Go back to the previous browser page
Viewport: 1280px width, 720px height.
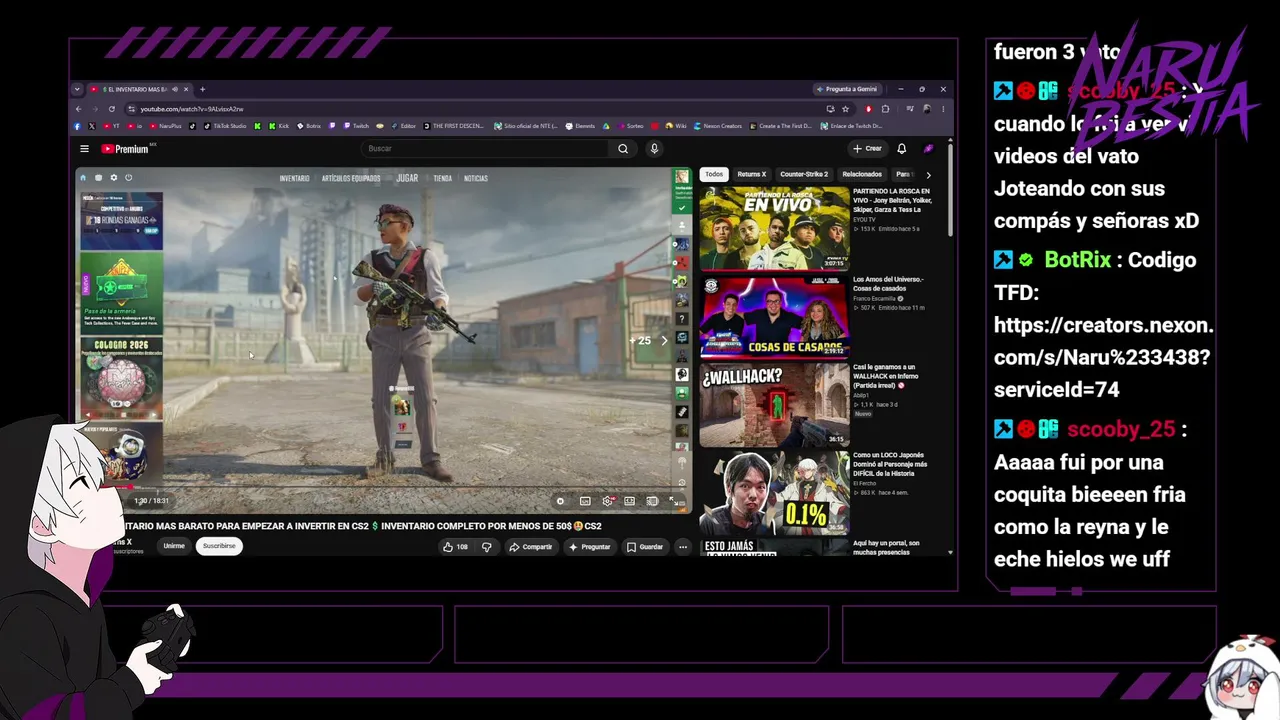tap(80, 109)
